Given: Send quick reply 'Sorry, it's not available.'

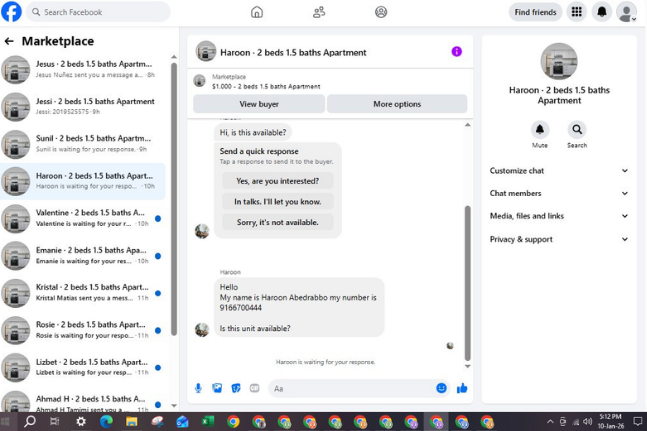Looking at the screenshot, I should pos(278,222).
